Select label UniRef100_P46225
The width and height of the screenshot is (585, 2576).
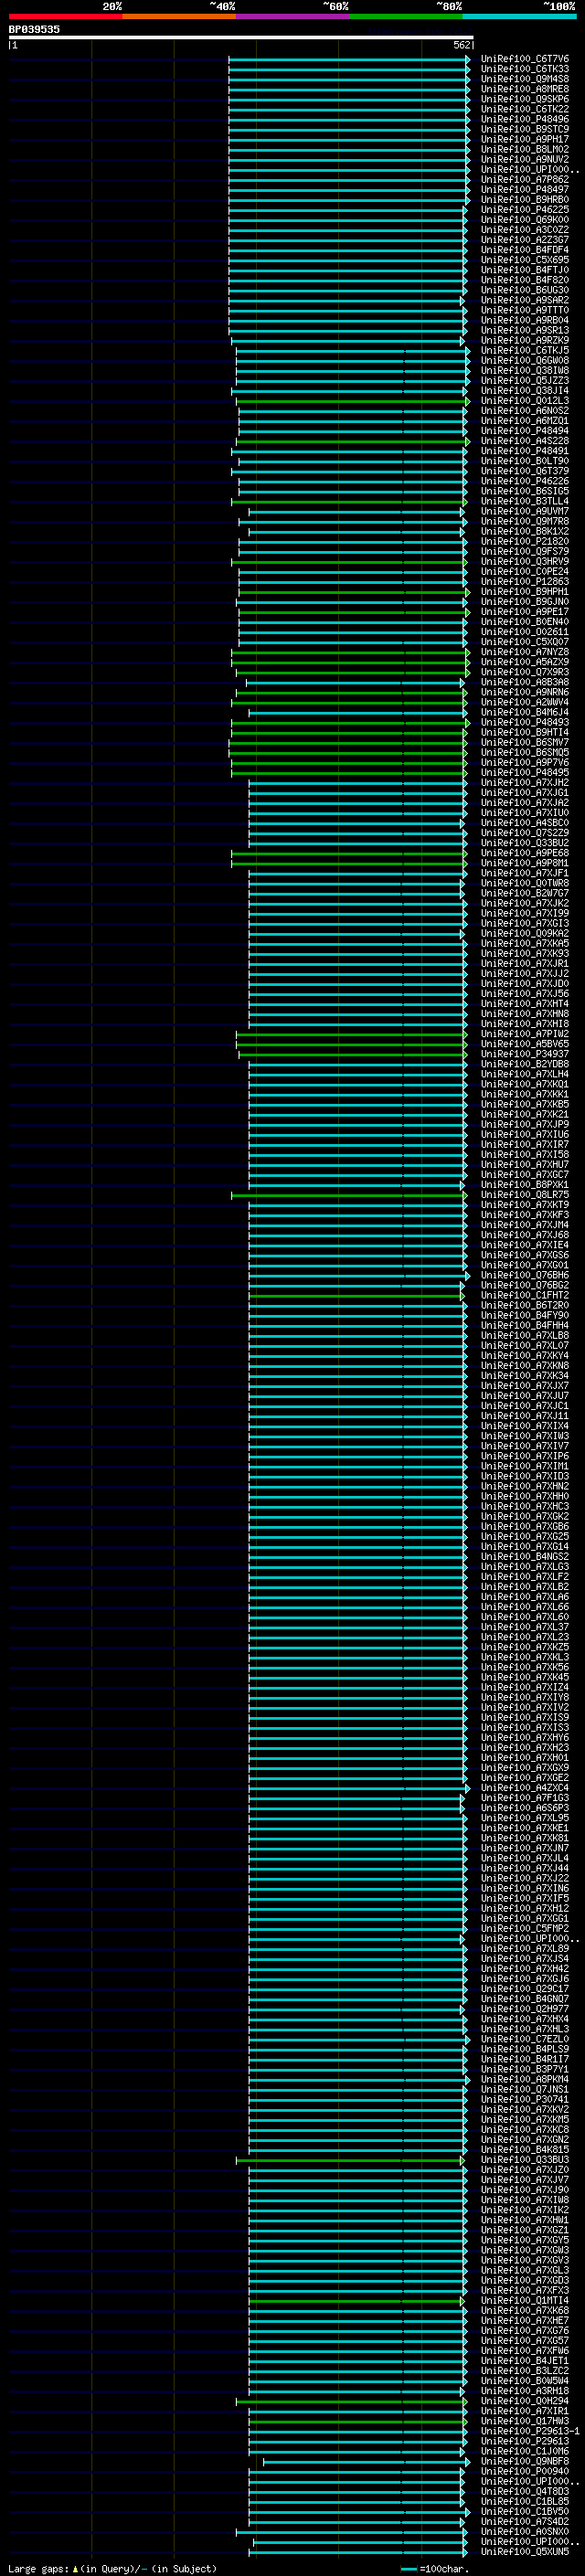point(525,210)
